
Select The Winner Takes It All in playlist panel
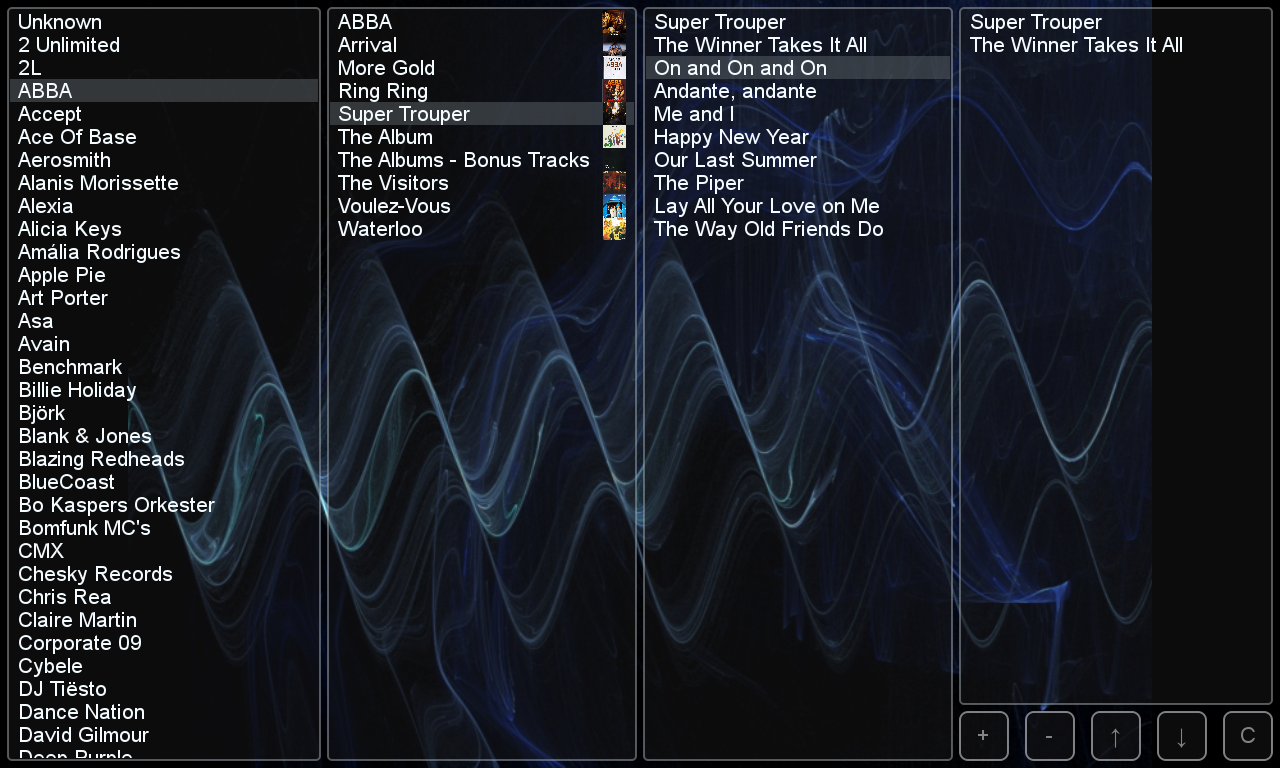(x=1116, y=45)
